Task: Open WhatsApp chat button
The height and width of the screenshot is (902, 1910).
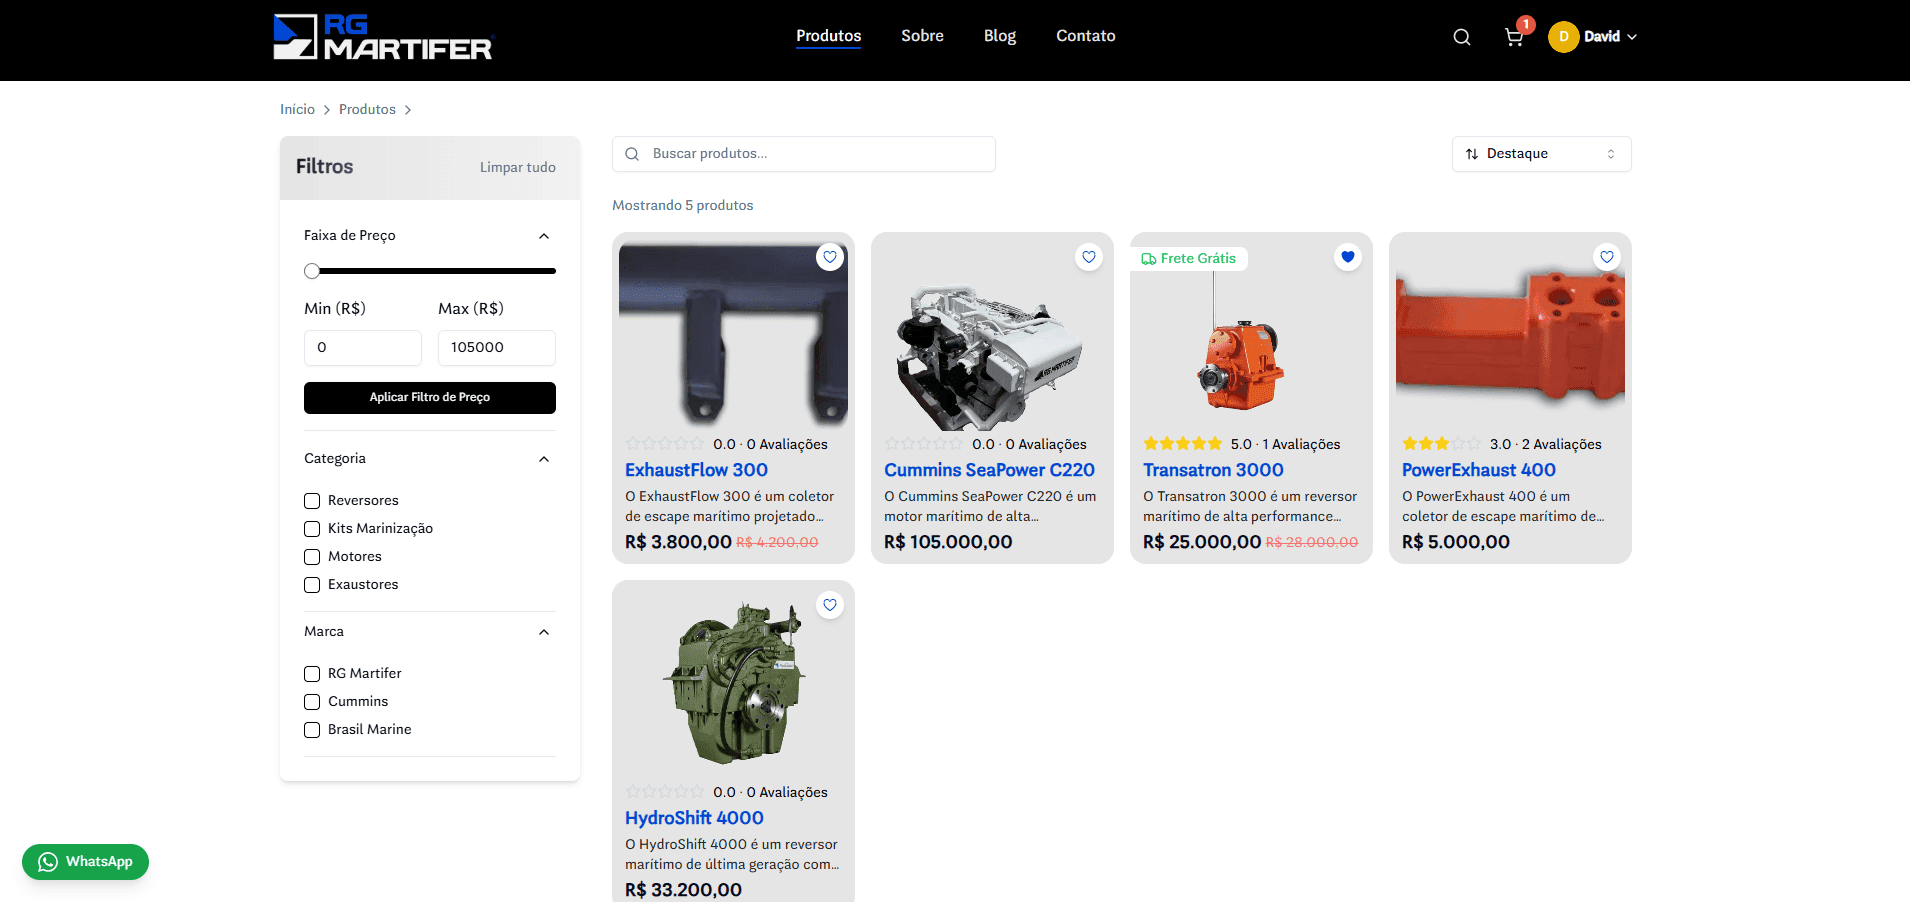Action: [86, 862]
